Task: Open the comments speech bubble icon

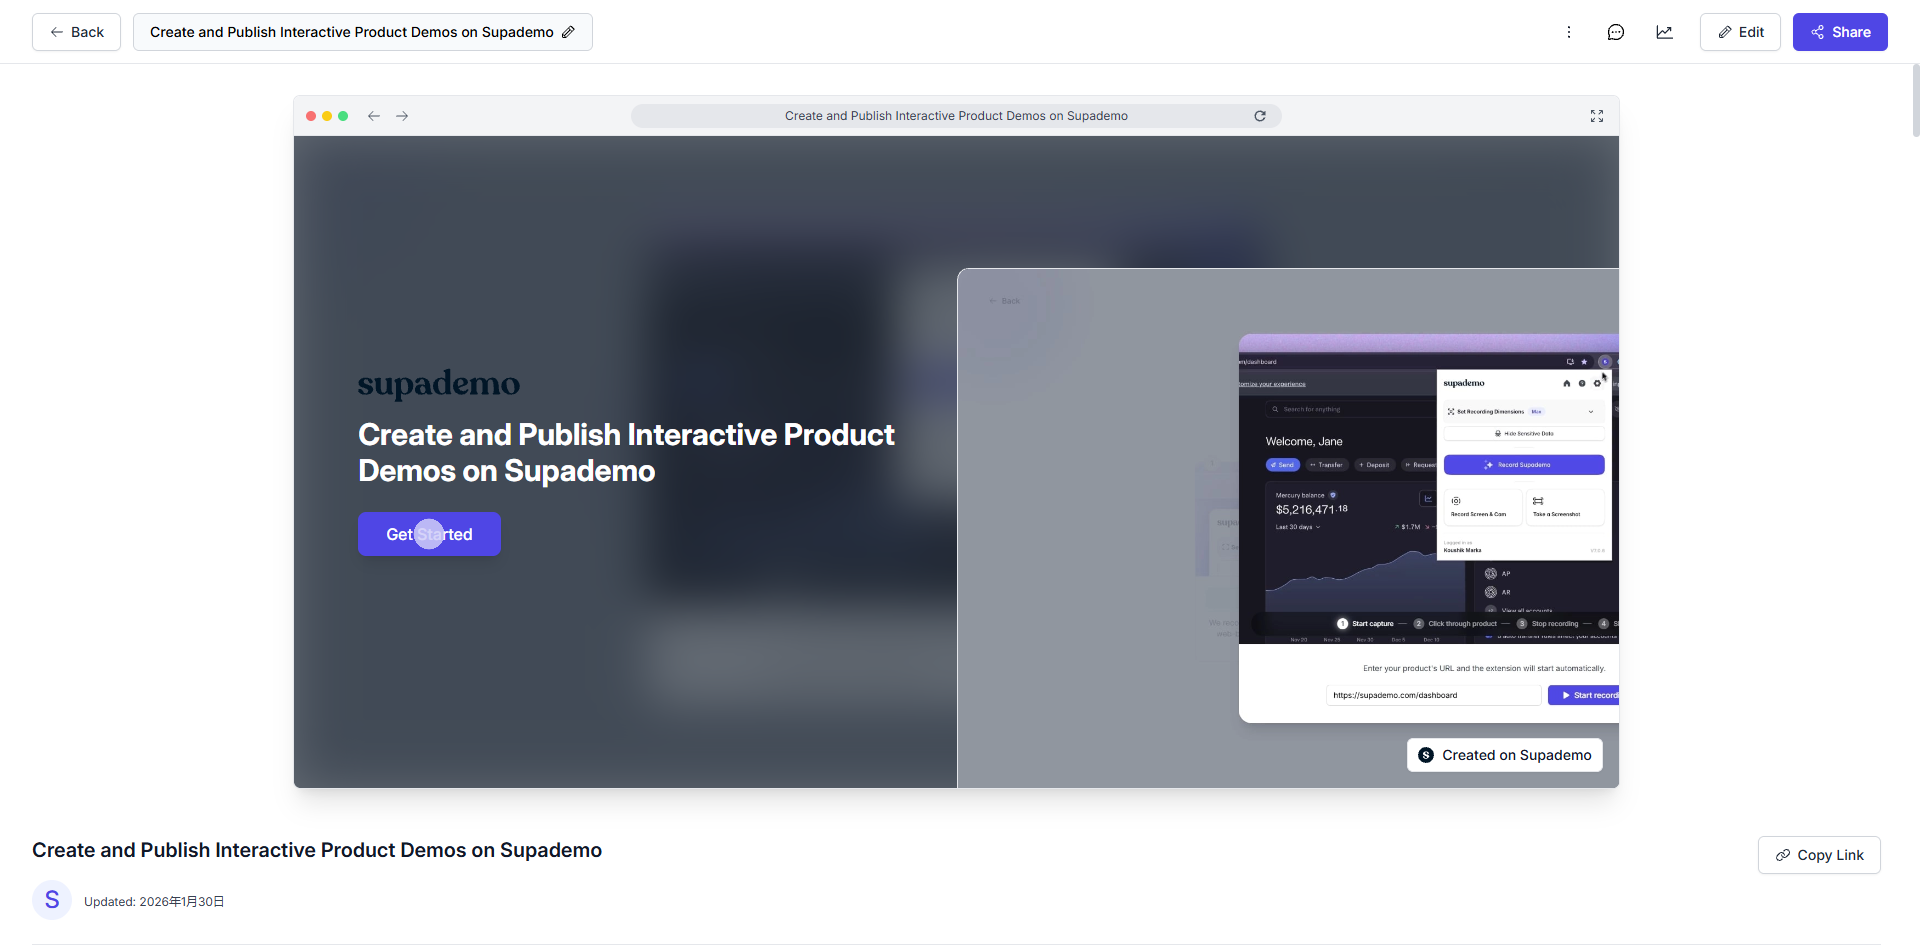Action: click(1615, 32)
